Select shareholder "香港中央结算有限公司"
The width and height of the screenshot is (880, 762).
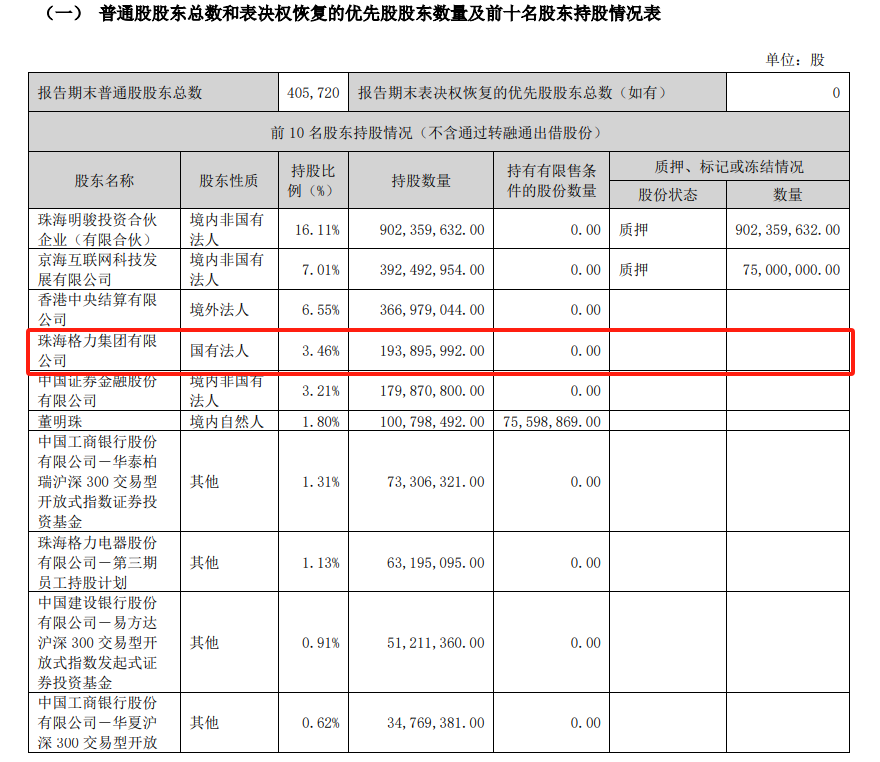tap(98, 310)
